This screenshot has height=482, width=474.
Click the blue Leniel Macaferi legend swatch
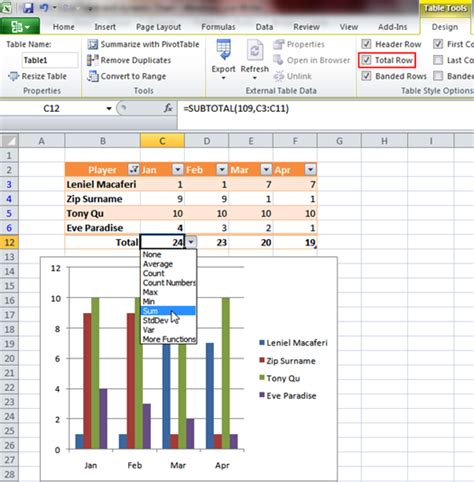(x=262, y=343)
